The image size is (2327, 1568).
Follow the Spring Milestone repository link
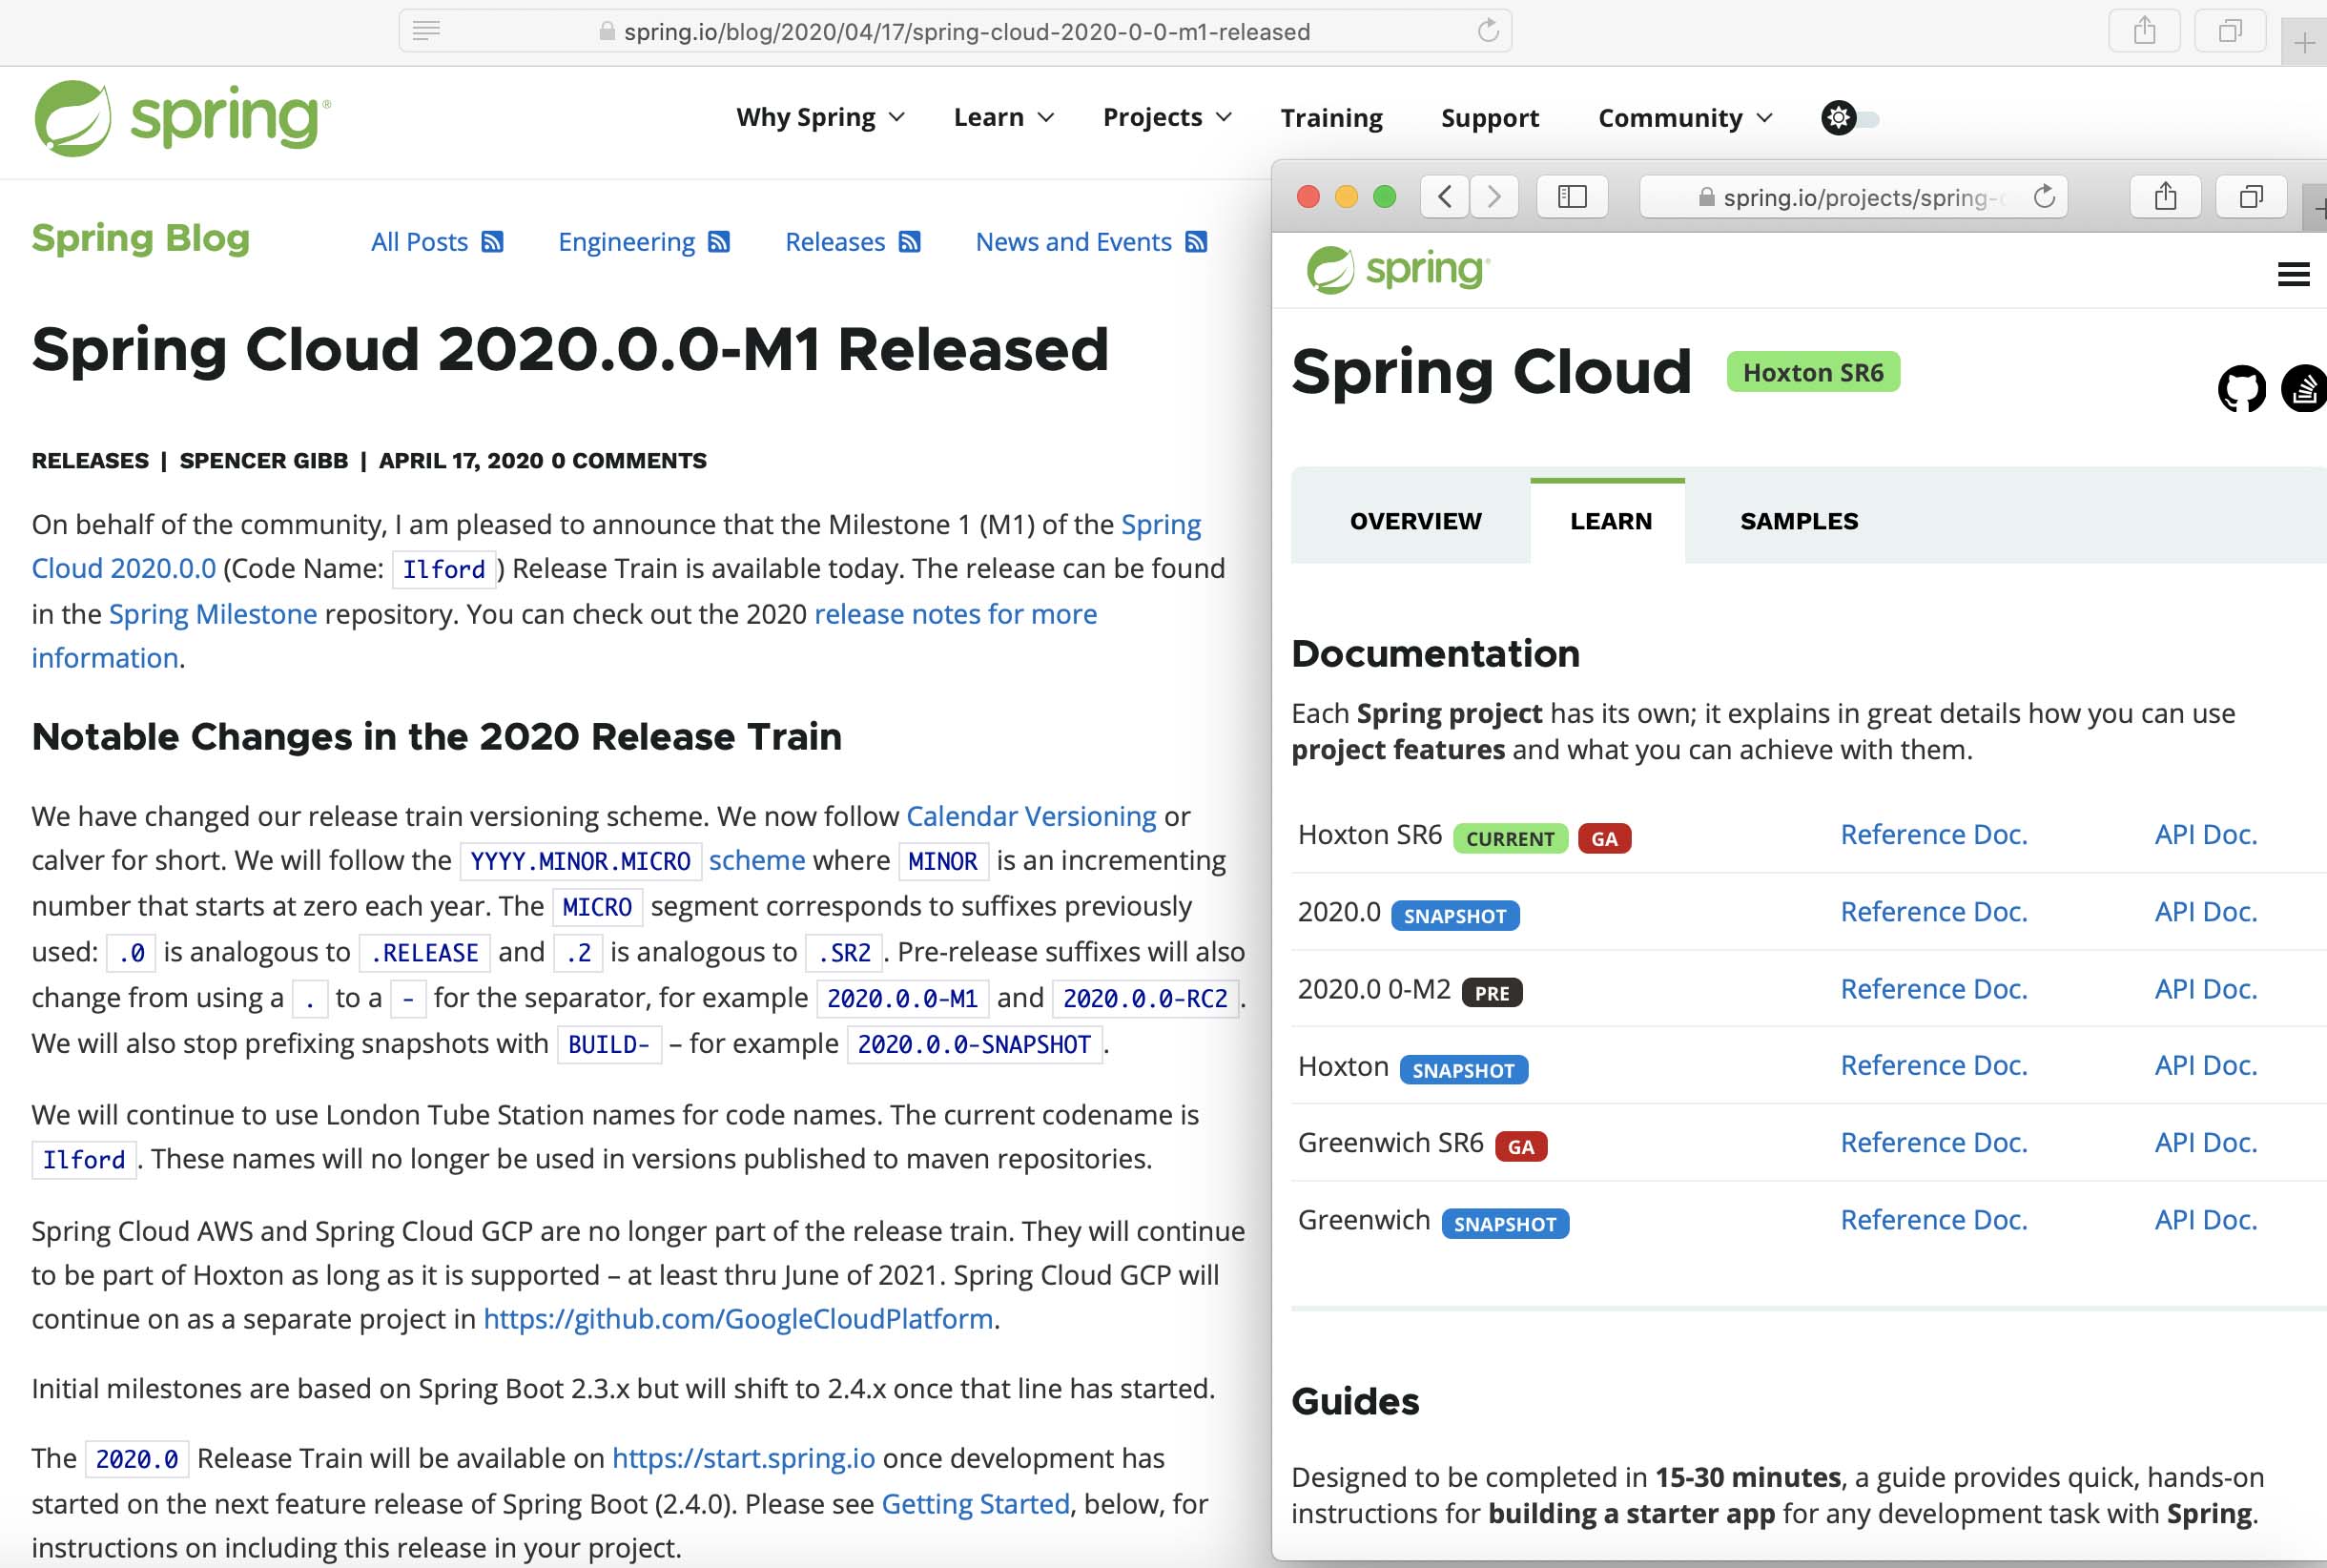click(213, 613)
